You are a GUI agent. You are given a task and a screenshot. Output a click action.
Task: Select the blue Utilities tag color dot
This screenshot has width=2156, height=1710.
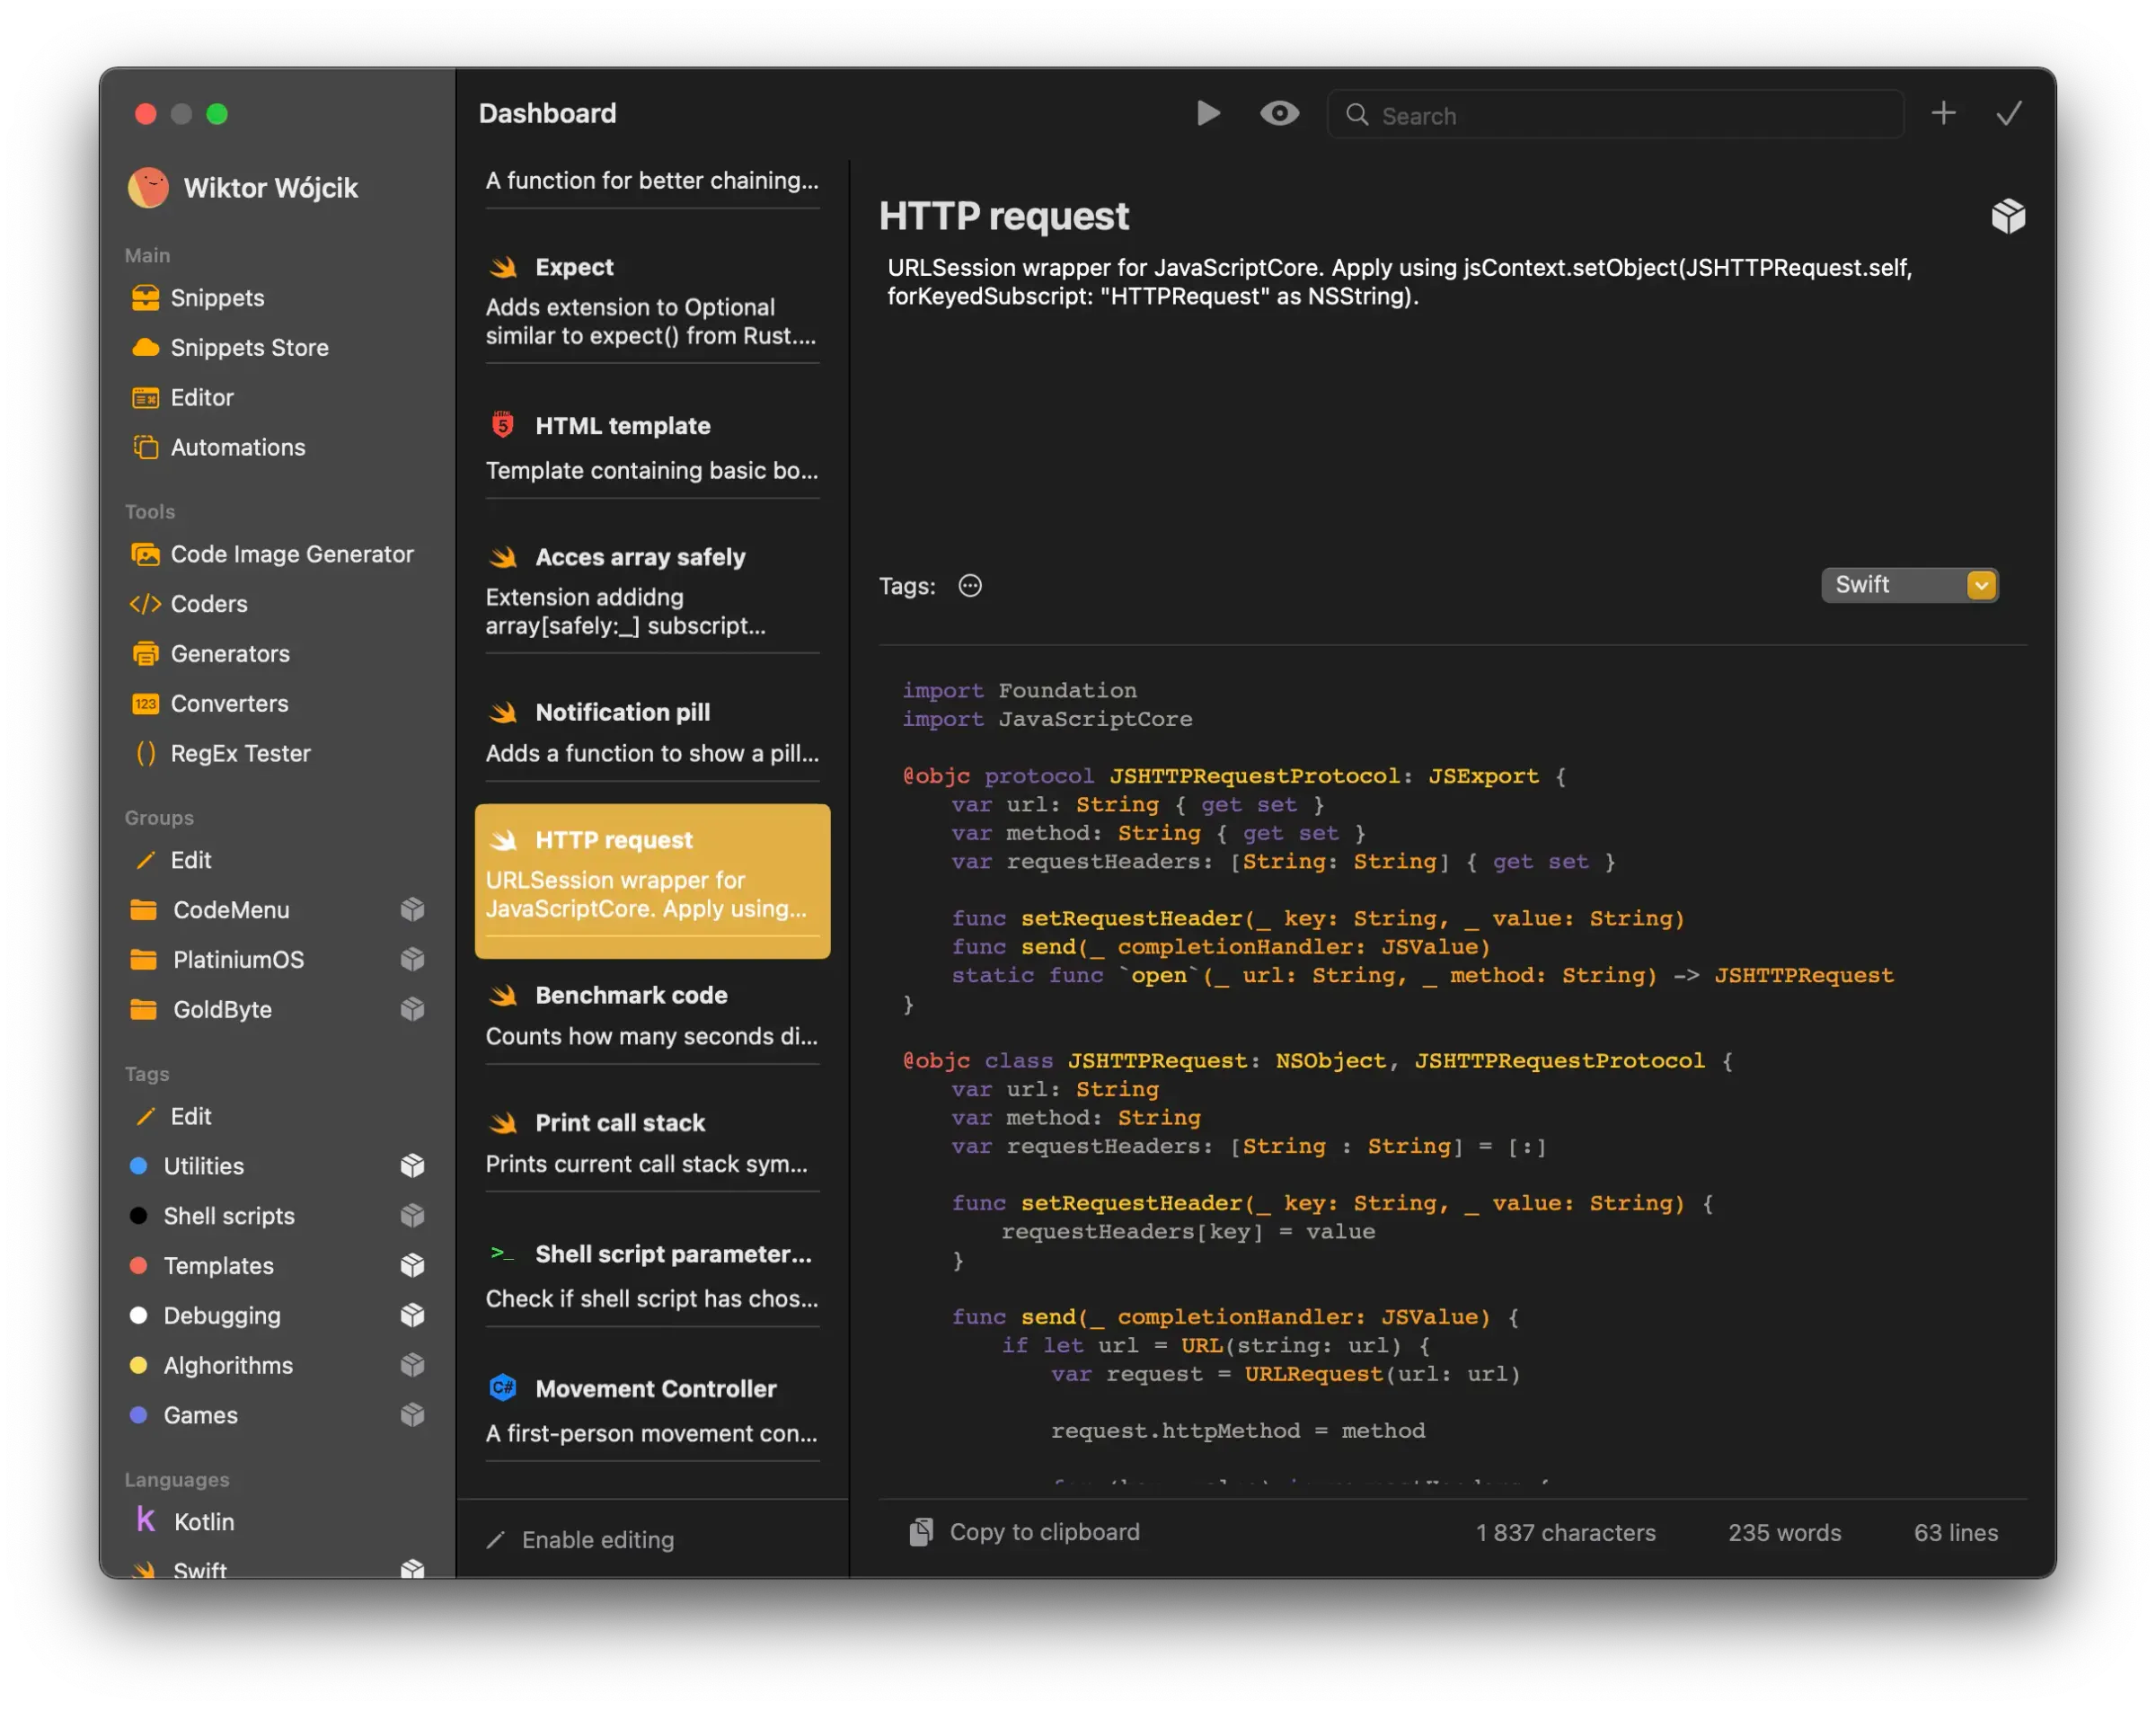click(x=138, y=1165)
